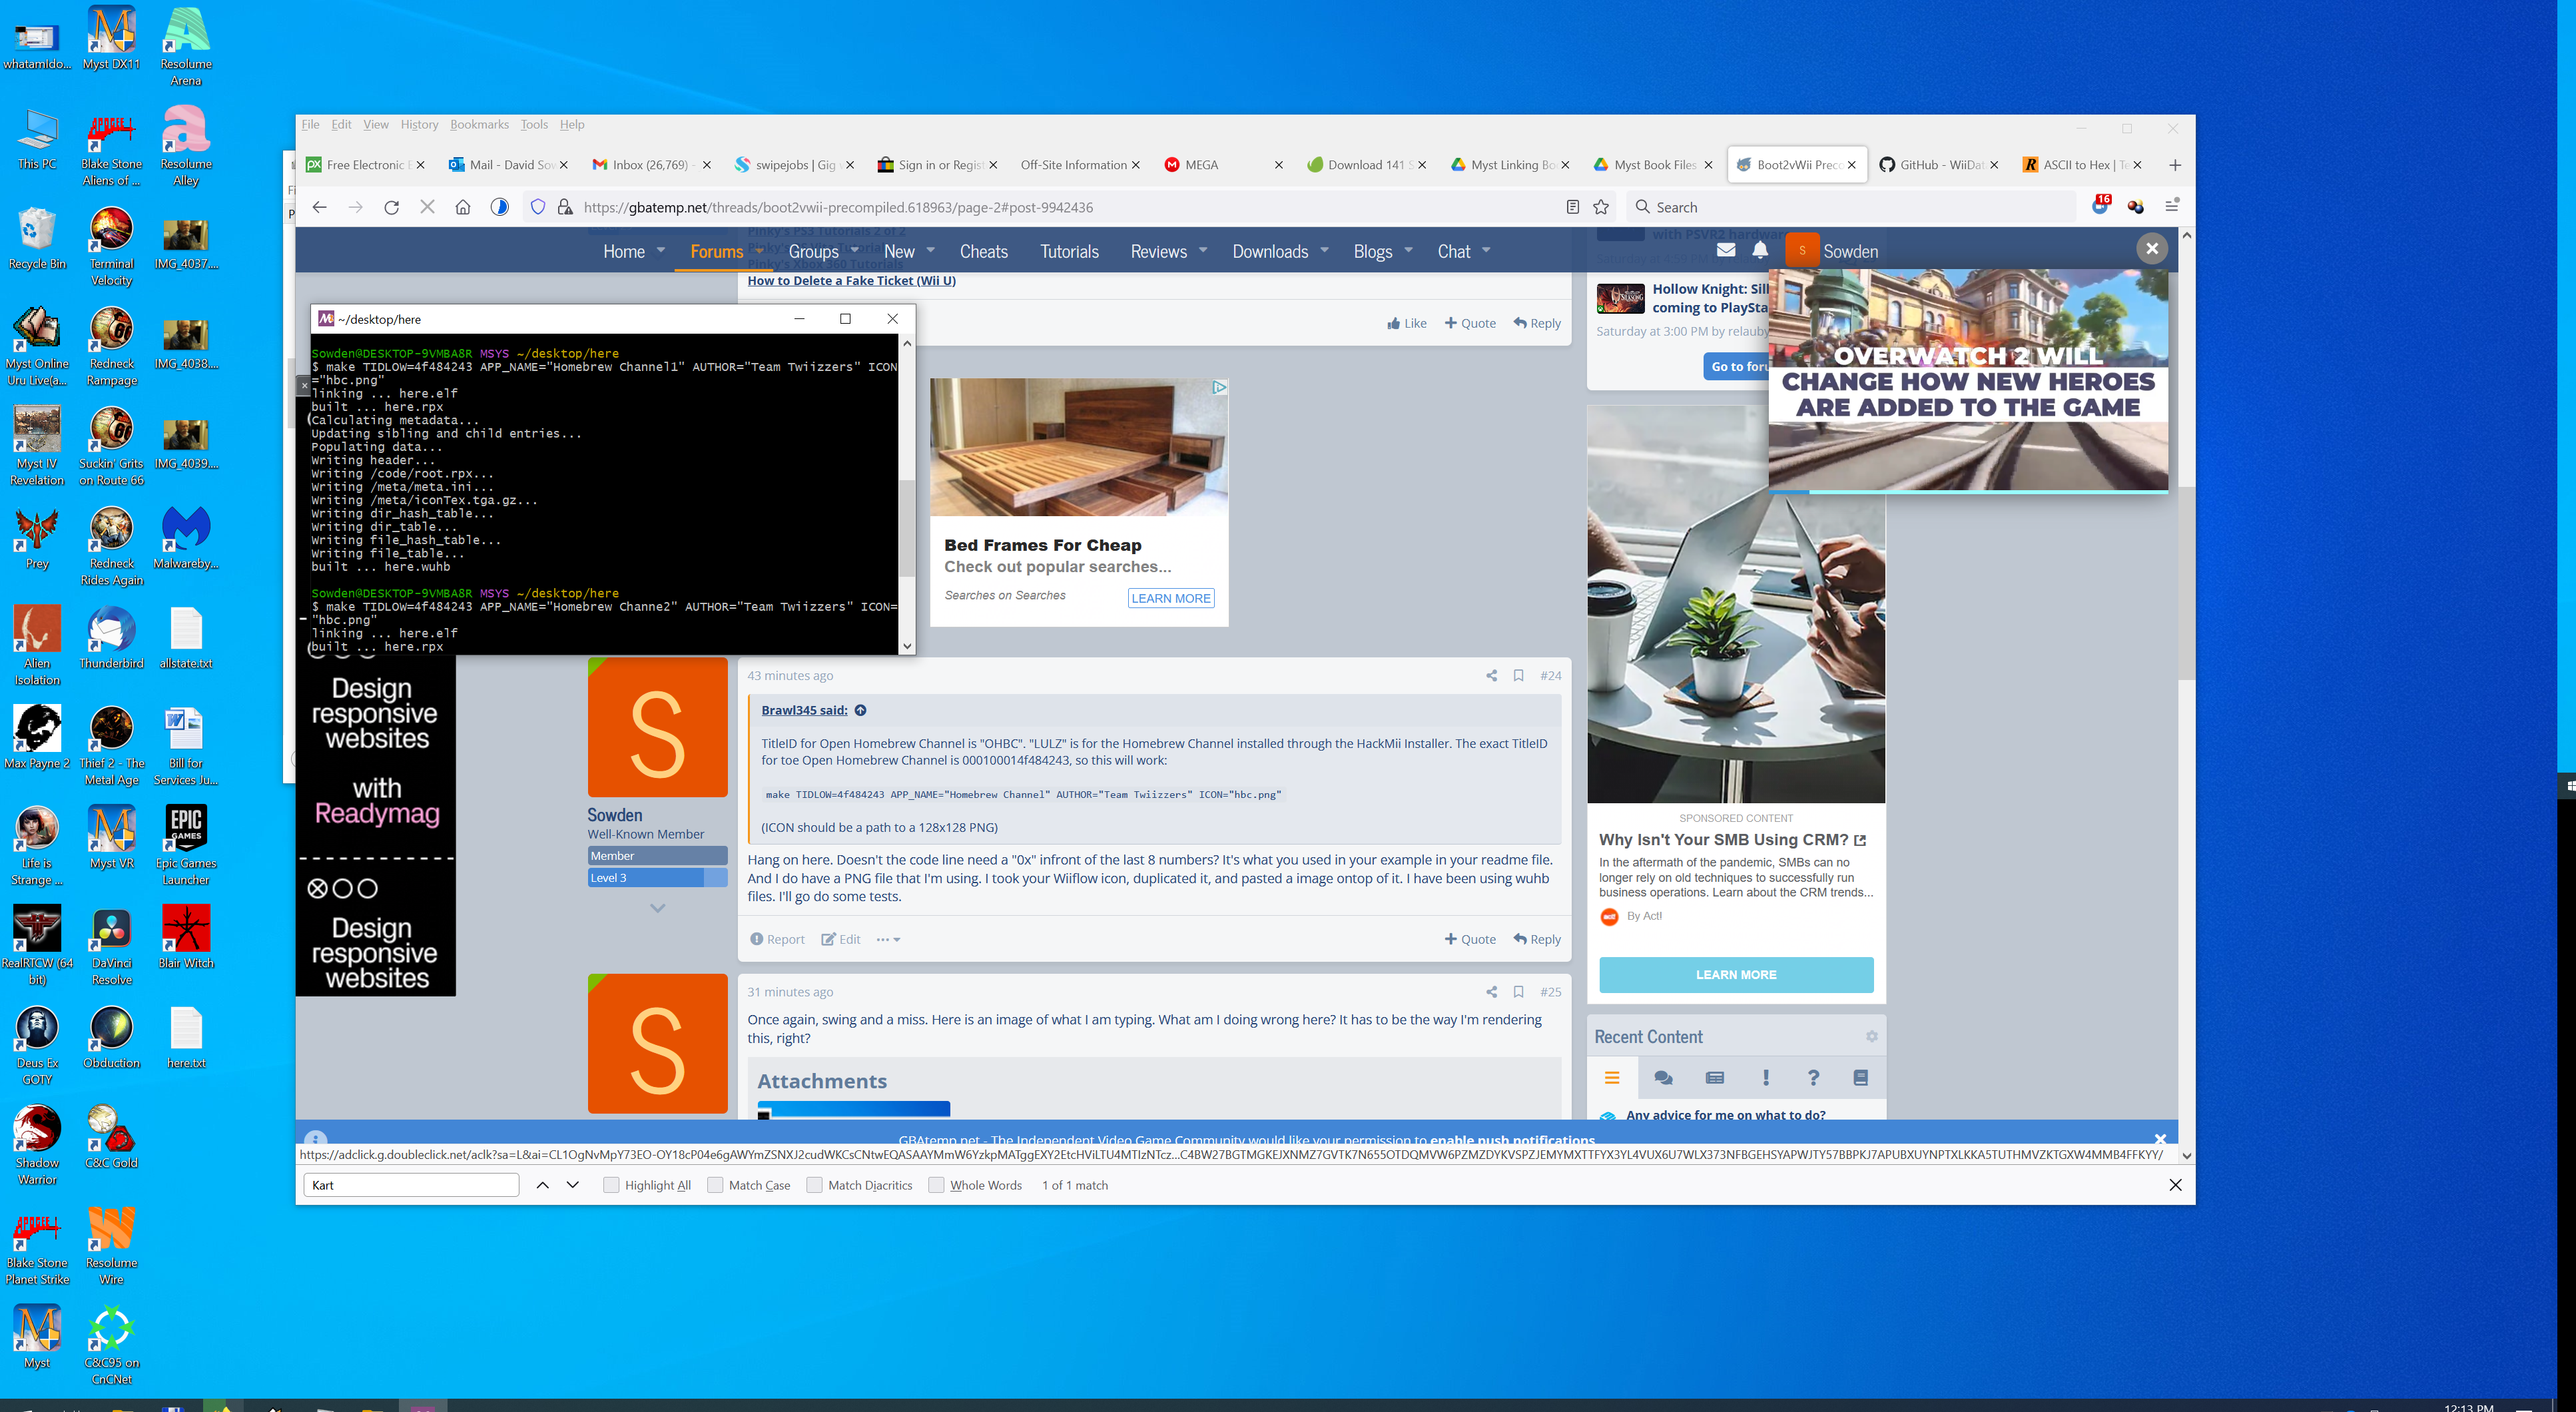Open the Tools menu in Firefox
The width and height of the screenshot is (2576, 1412).
coord(534,124)
